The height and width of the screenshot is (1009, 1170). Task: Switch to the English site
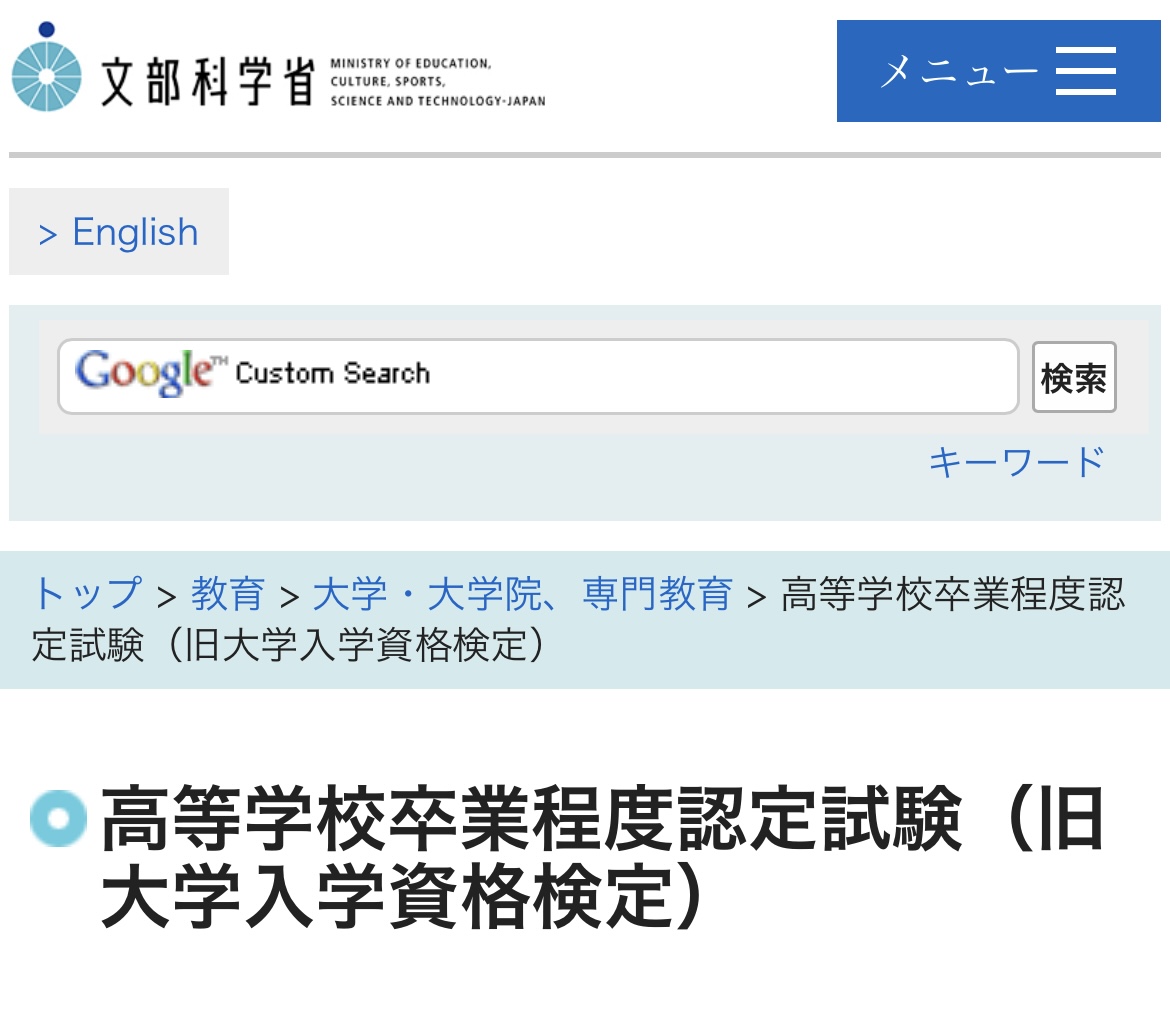point(119,231)
